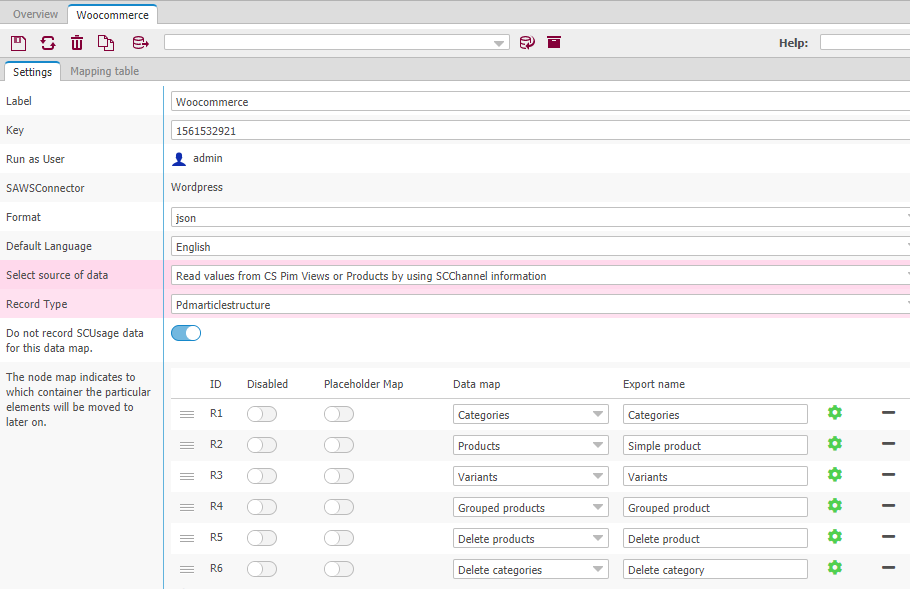Click the database export toolbar icon
The height and width of the screenshot is (589, 910).
(x=140, y=43)
